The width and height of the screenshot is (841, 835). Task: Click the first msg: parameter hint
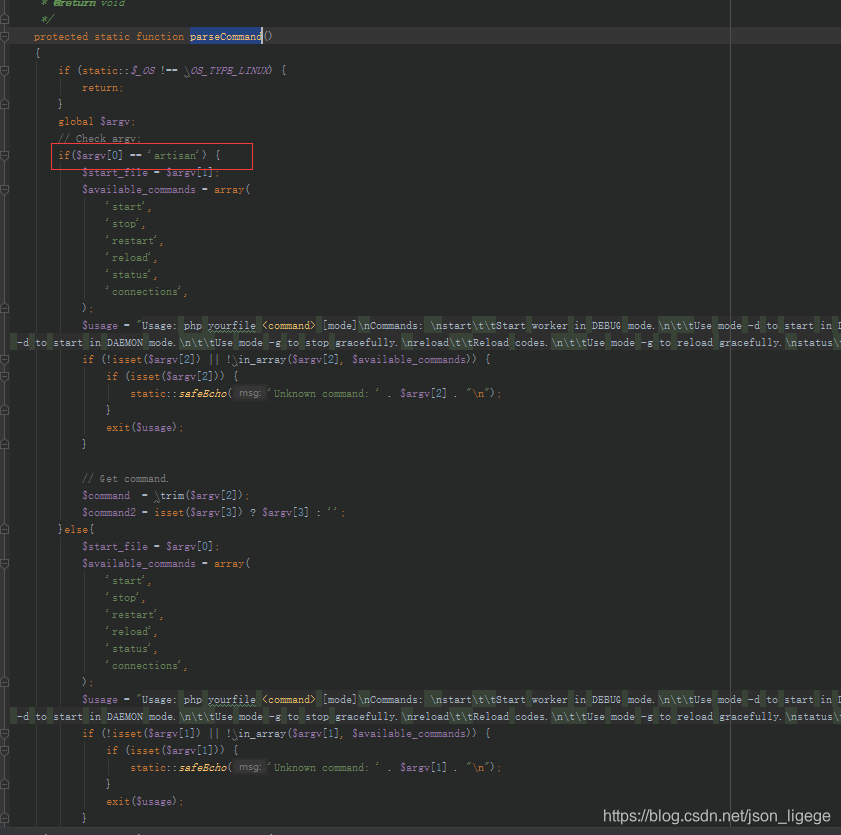(x=250, y=393)
